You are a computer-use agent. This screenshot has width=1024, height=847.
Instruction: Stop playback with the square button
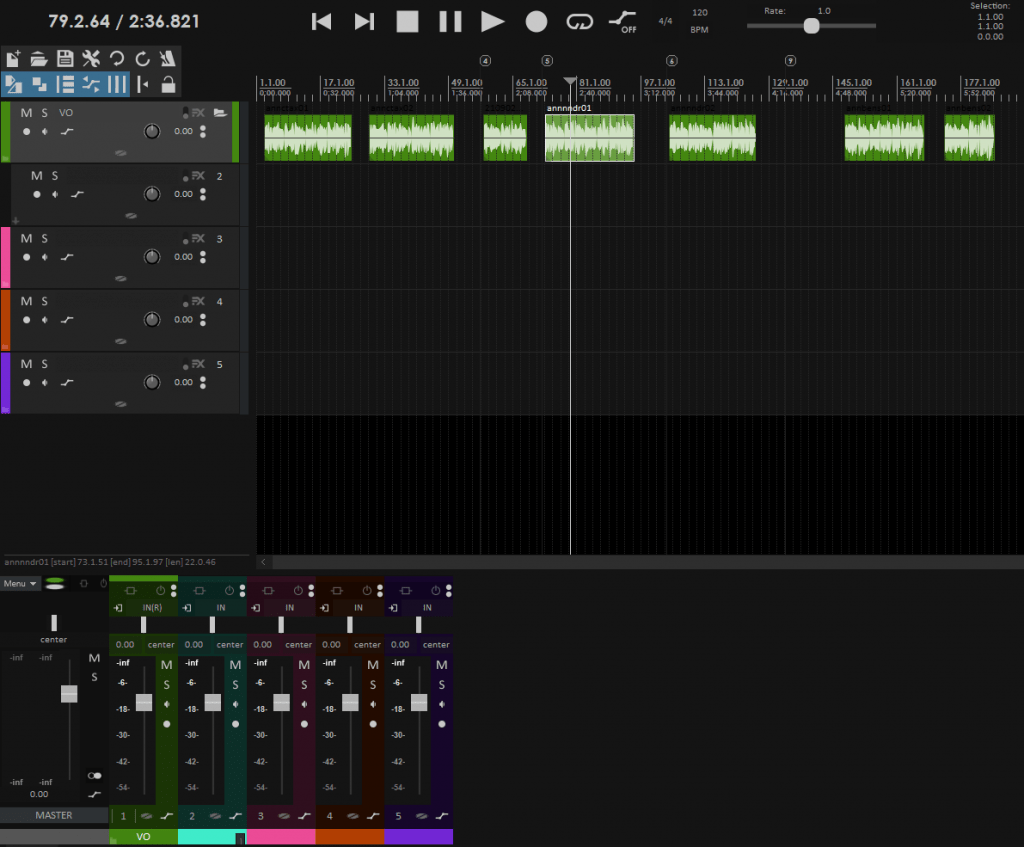[x=407, y=22]
